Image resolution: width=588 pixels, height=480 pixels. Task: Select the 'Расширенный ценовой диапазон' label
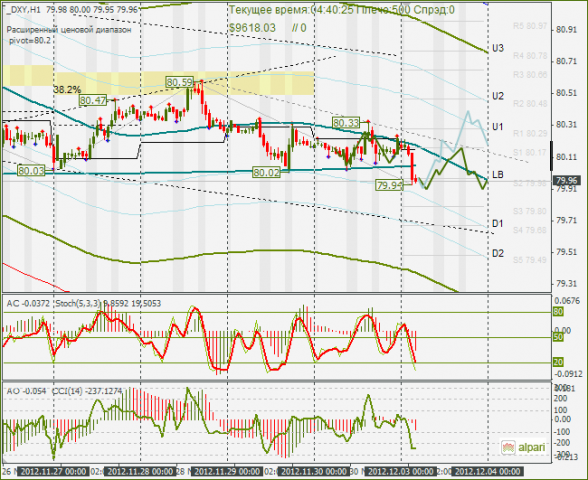69,30
